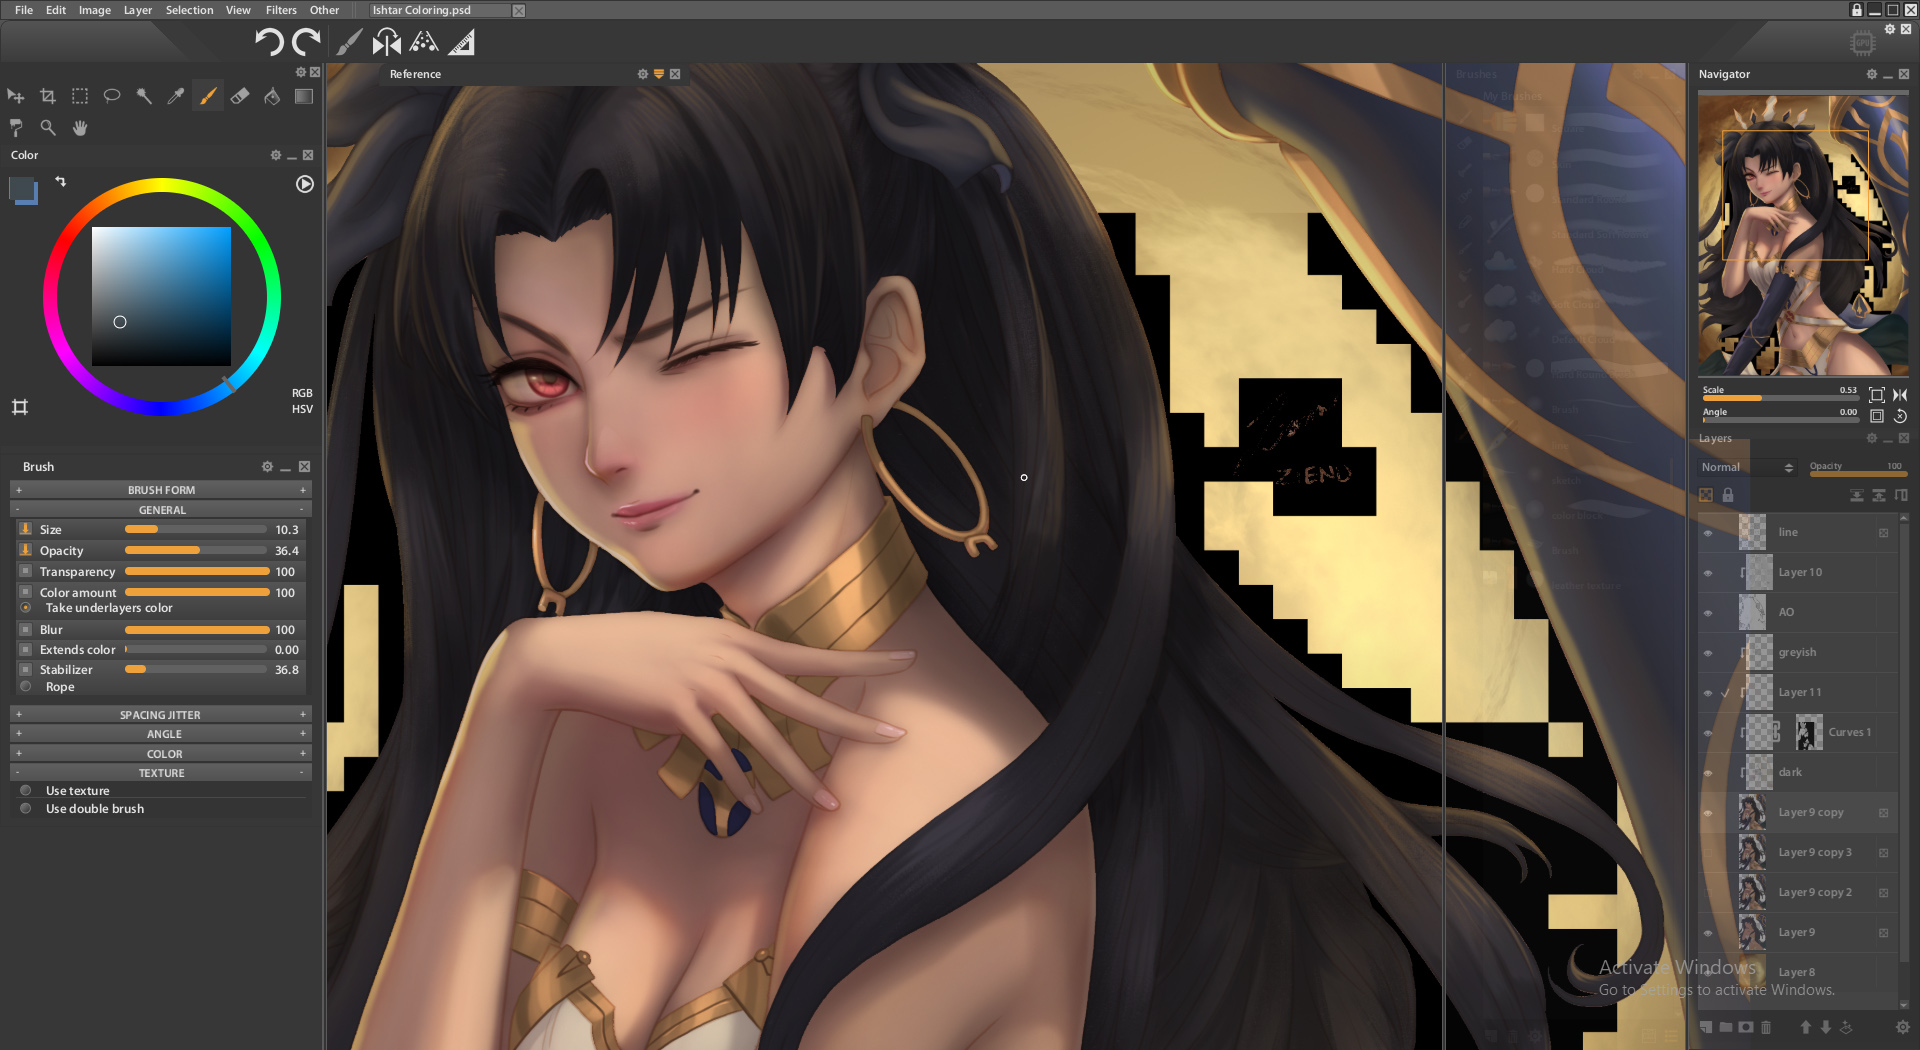Click the Redo arrow
Viewport: 1920px width, 1050px height.
click(306, 42)
